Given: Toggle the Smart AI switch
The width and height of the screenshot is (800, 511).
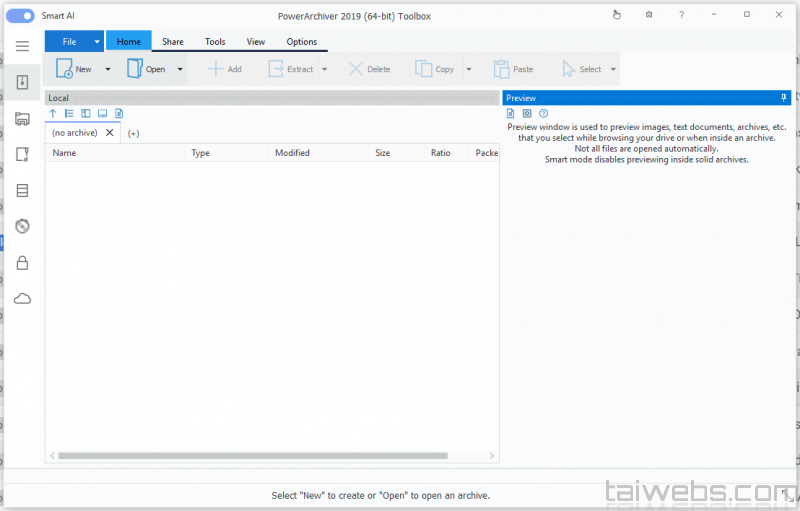Looking at the screenshot, I should tap(20, 16).
